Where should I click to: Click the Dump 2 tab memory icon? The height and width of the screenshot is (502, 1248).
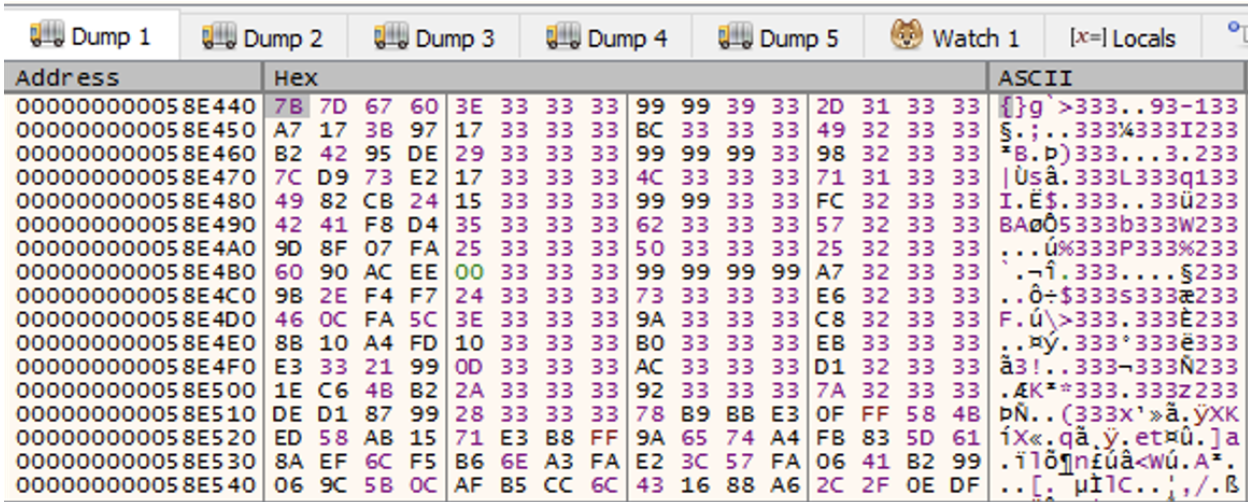pos(218,38)
